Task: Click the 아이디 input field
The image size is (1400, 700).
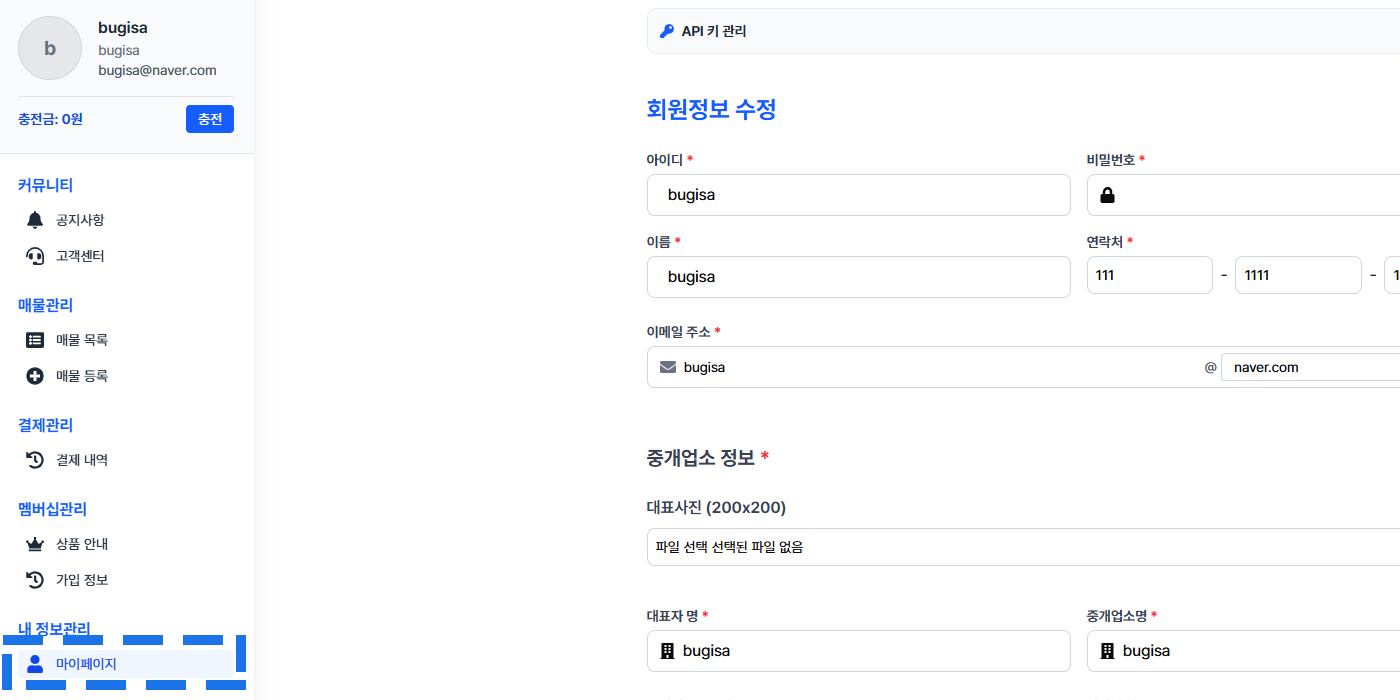Action: (858, 195)
